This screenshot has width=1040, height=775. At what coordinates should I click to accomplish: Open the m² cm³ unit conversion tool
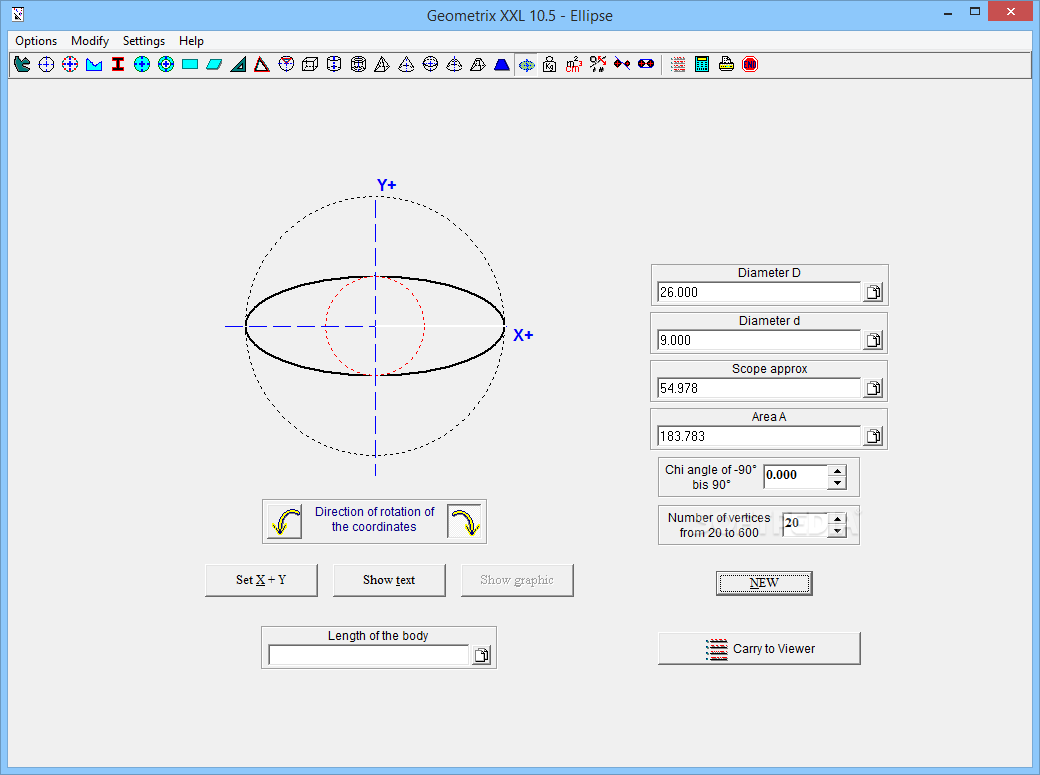[x=574, y=64]
